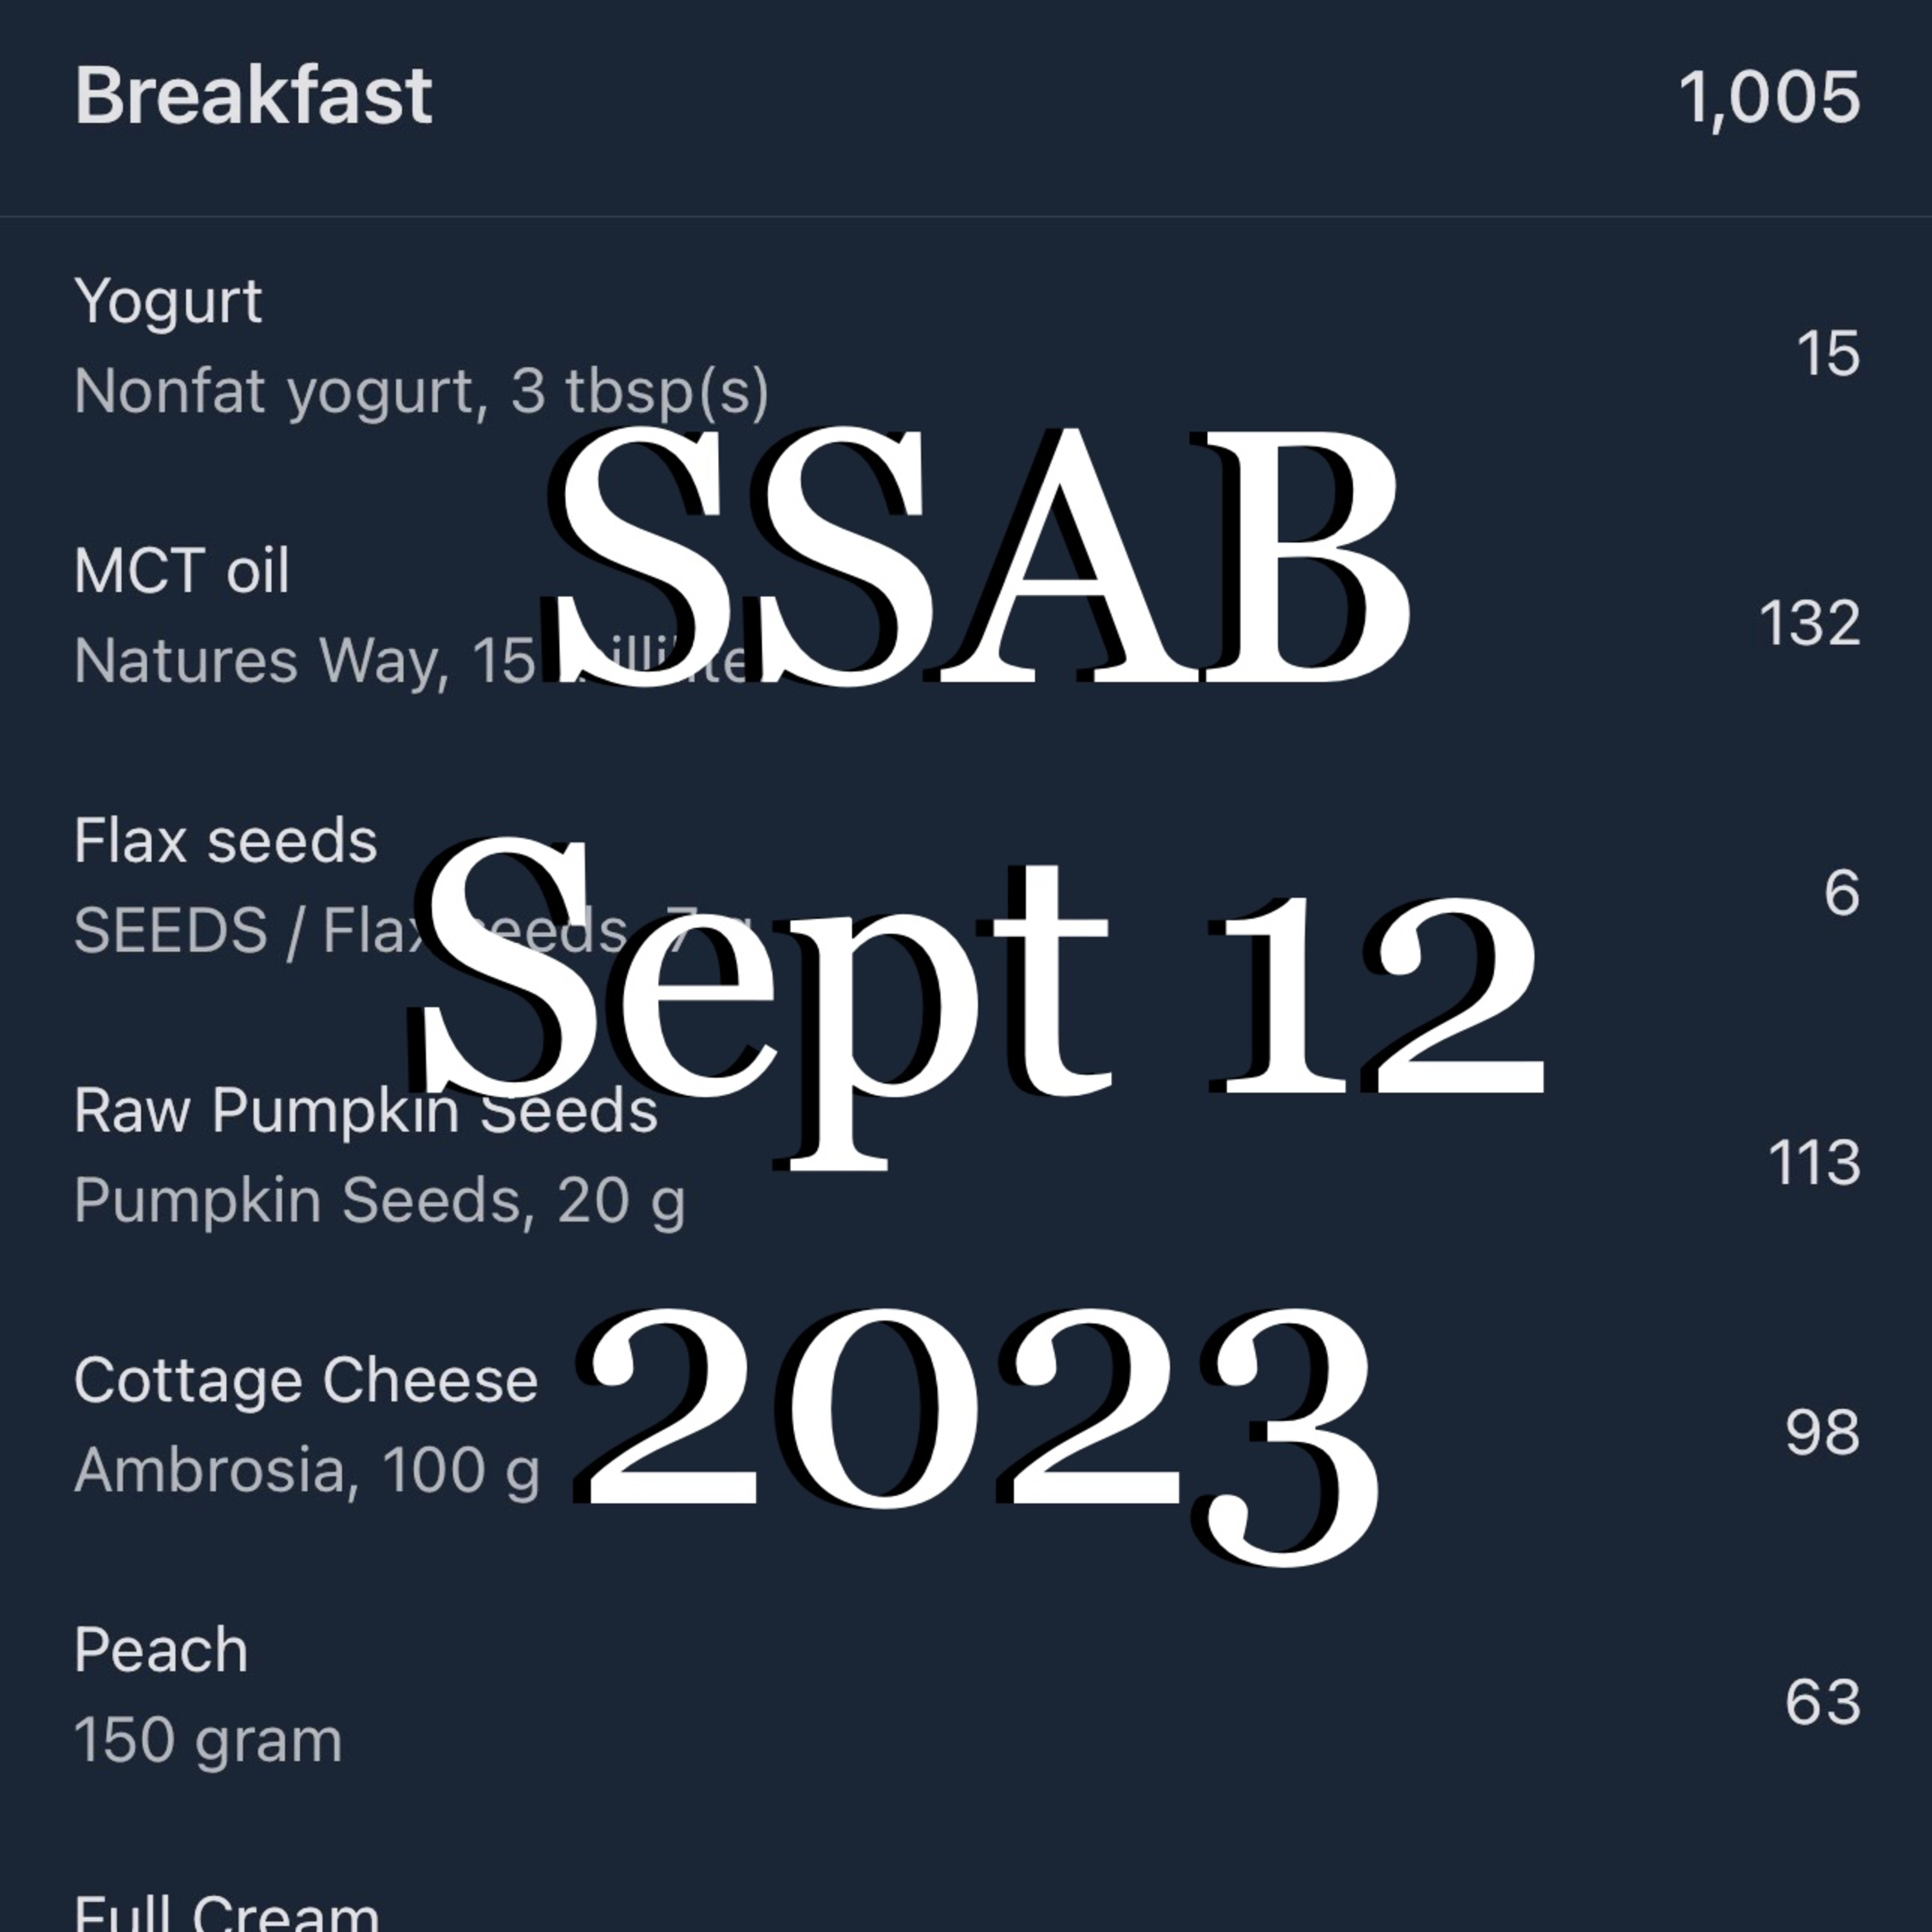Select the Flax seeds entry
The height and width of the screenshot is (1932, 1932).
225,841
